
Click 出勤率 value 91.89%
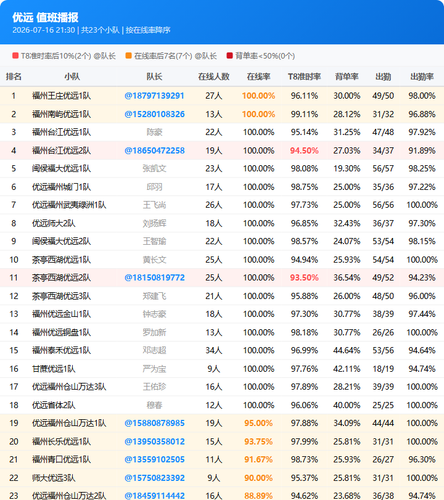pyautogui.click(x=422, y=151)
